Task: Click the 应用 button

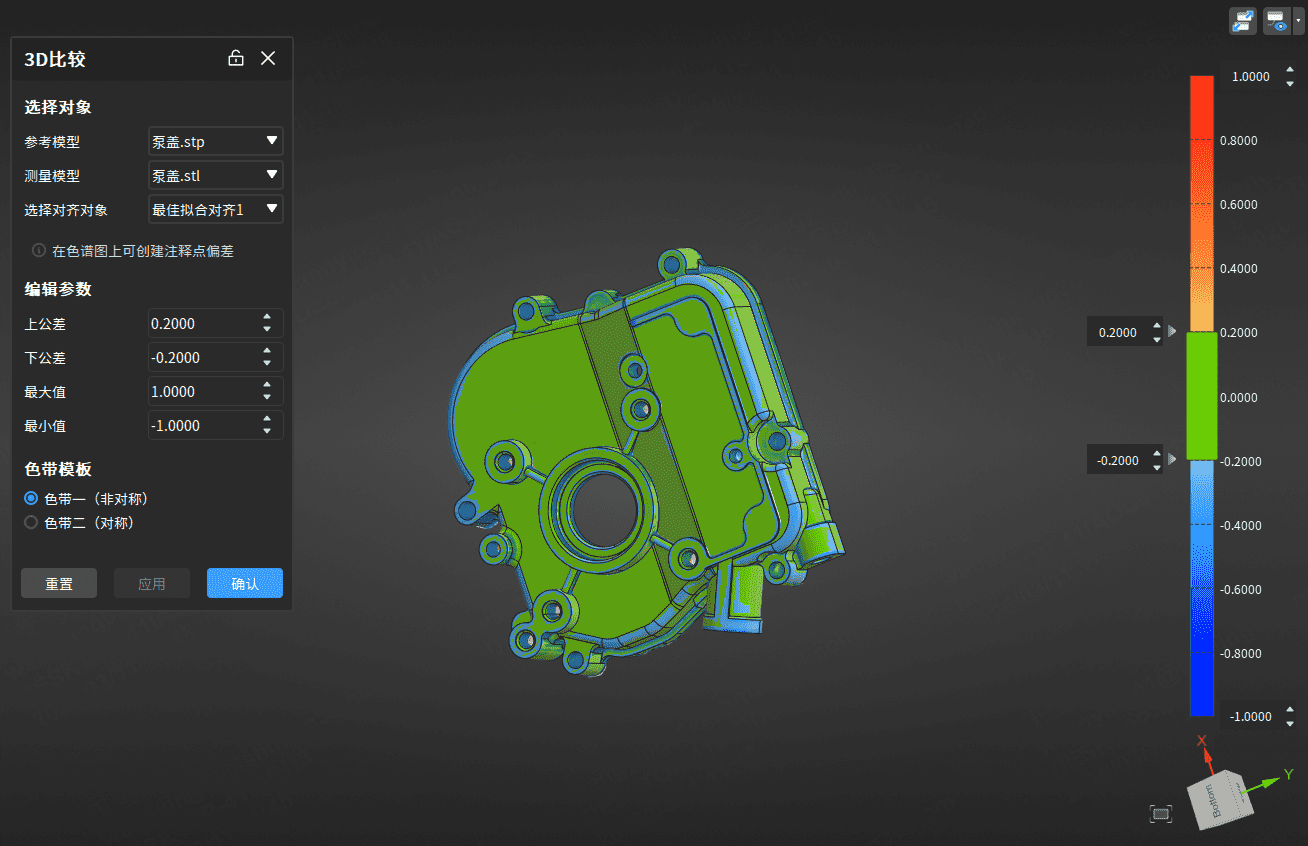Action: (x=152, y=583)
